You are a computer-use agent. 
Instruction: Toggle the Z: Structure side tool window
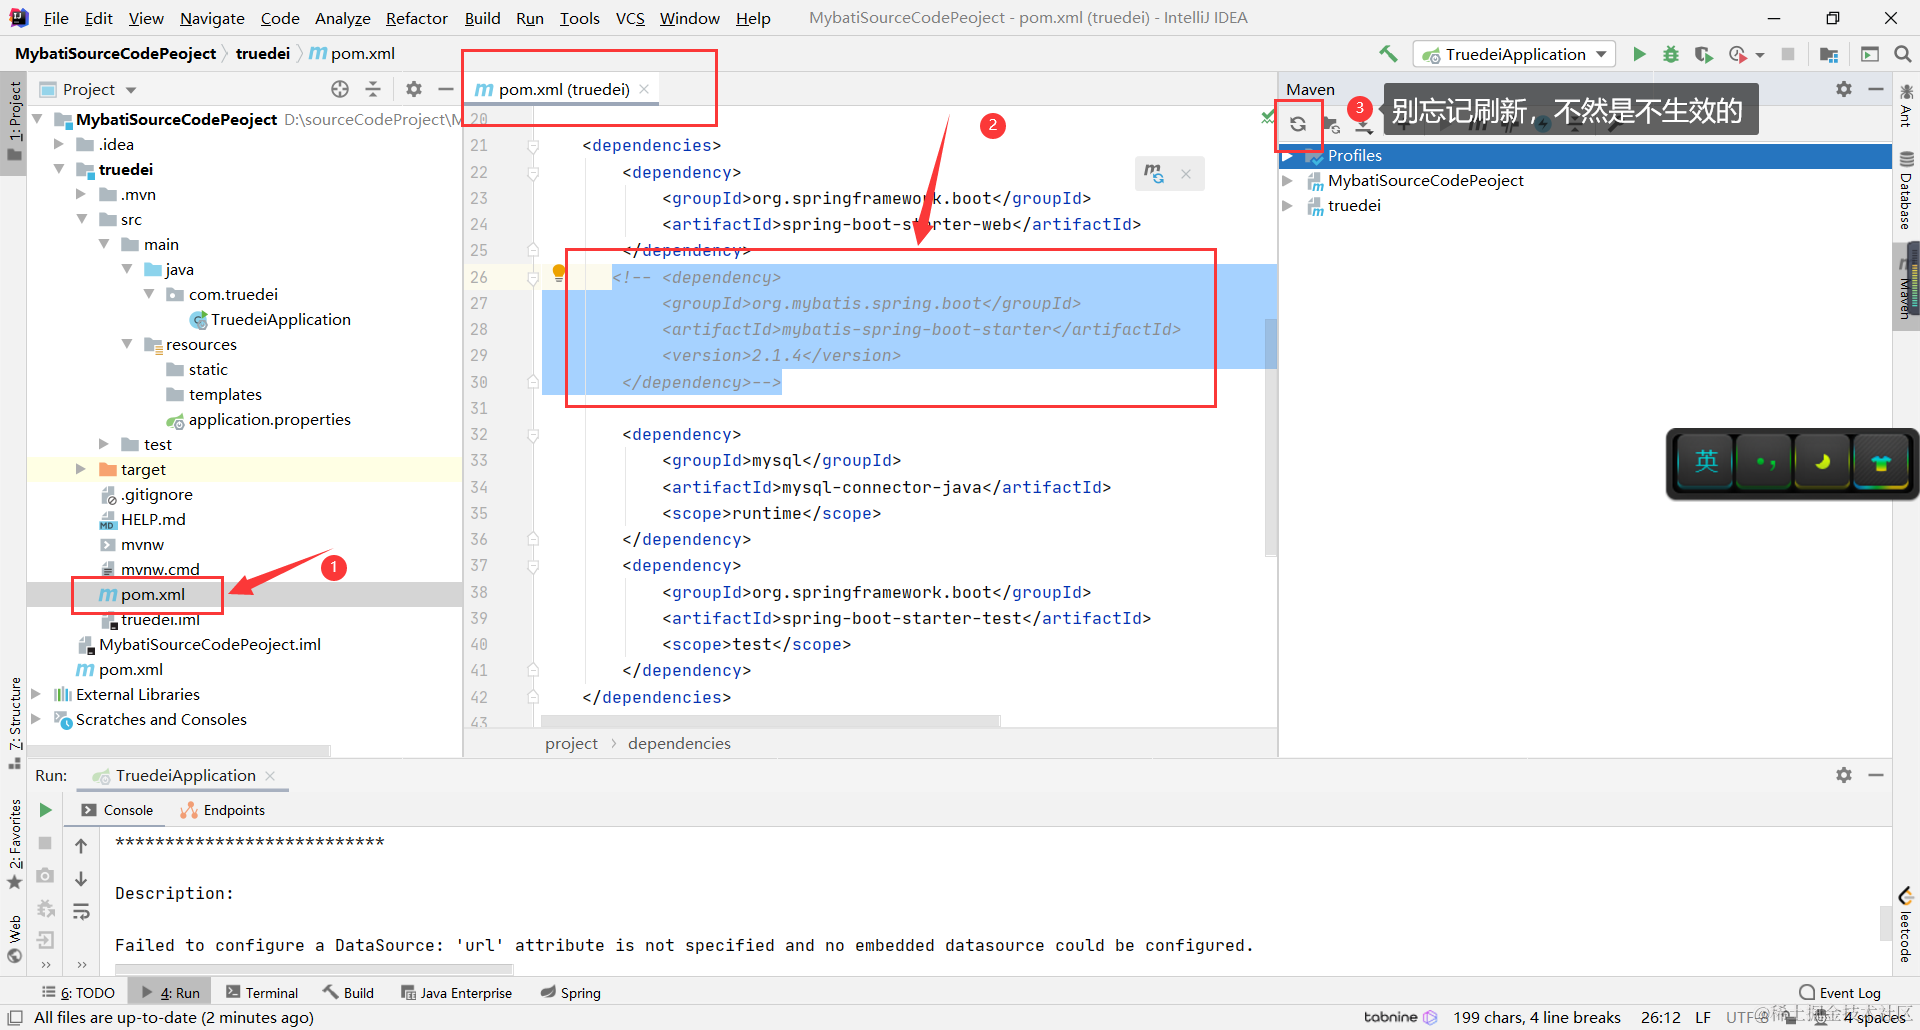point(14,722)
